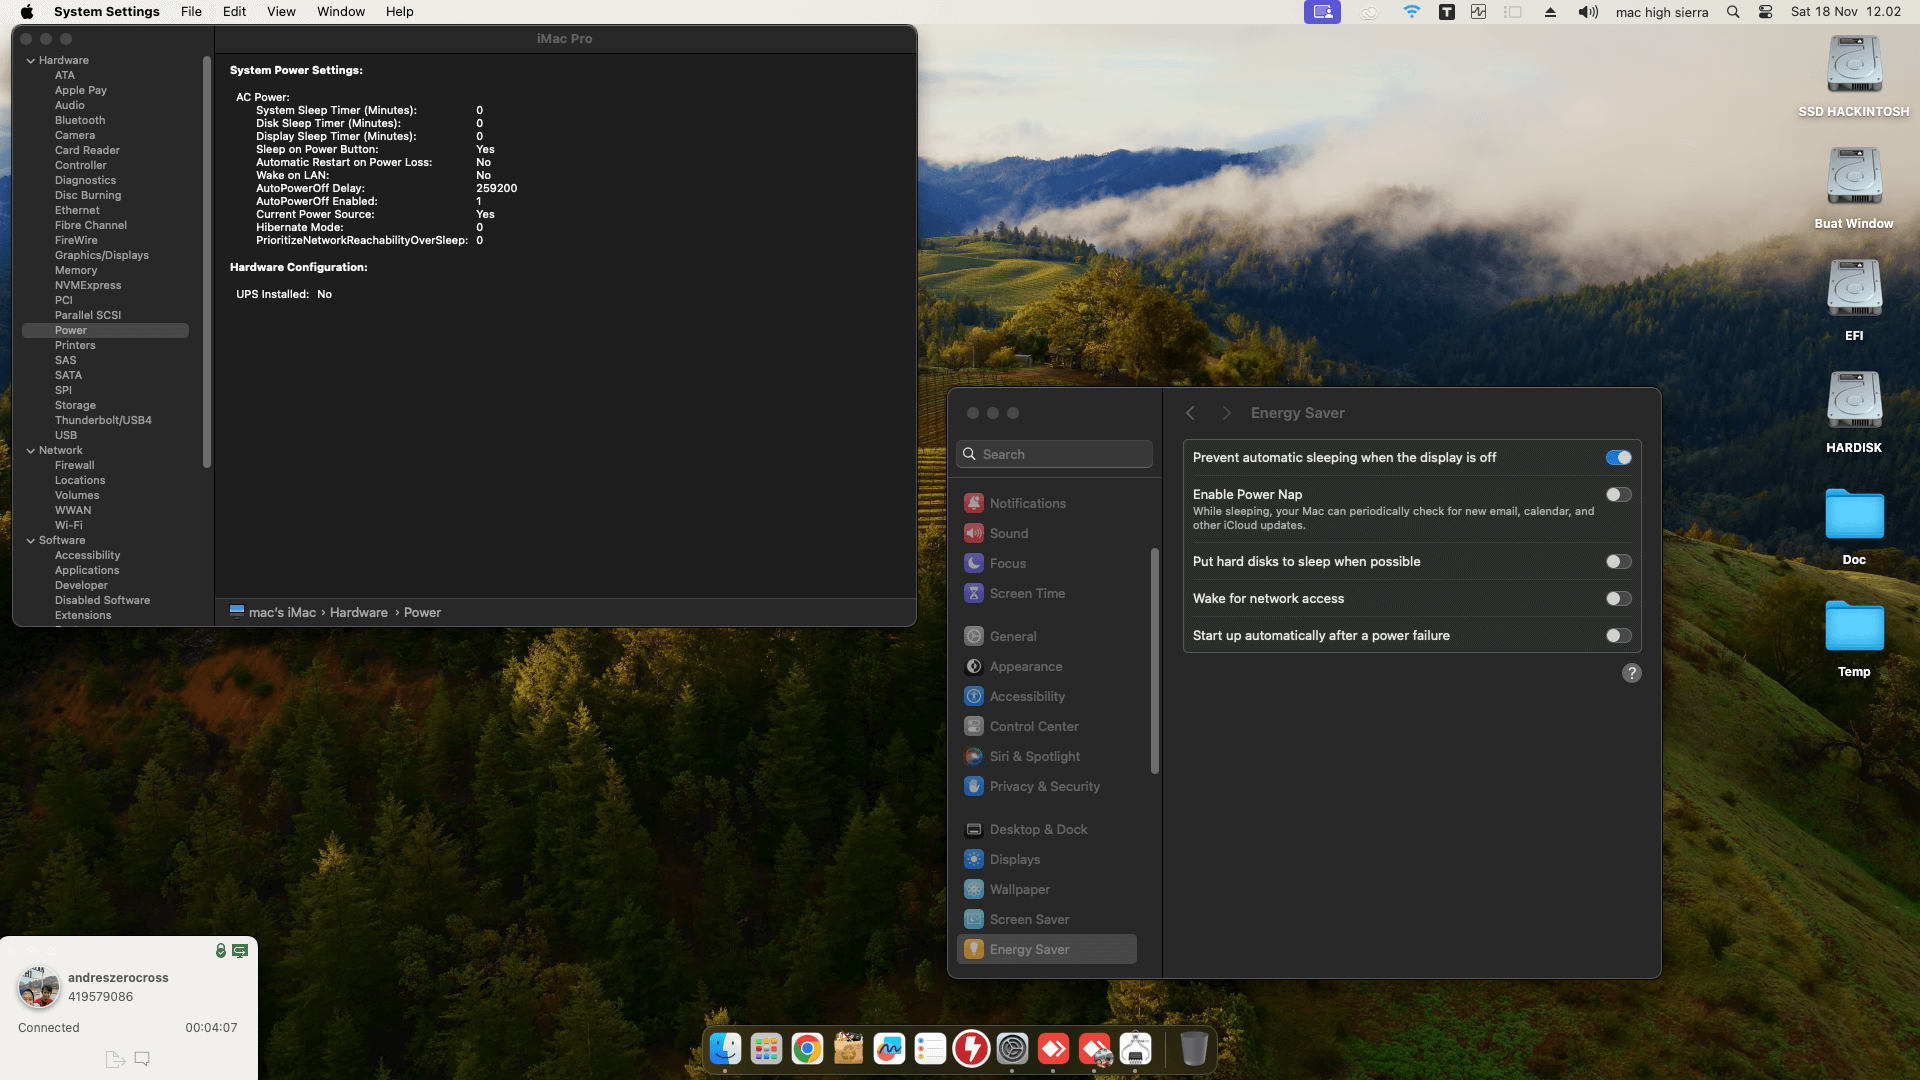The image size is (1920, 1080).
Task: Click the chat icon in AnyDesk panel
Action: [142, 1058]
